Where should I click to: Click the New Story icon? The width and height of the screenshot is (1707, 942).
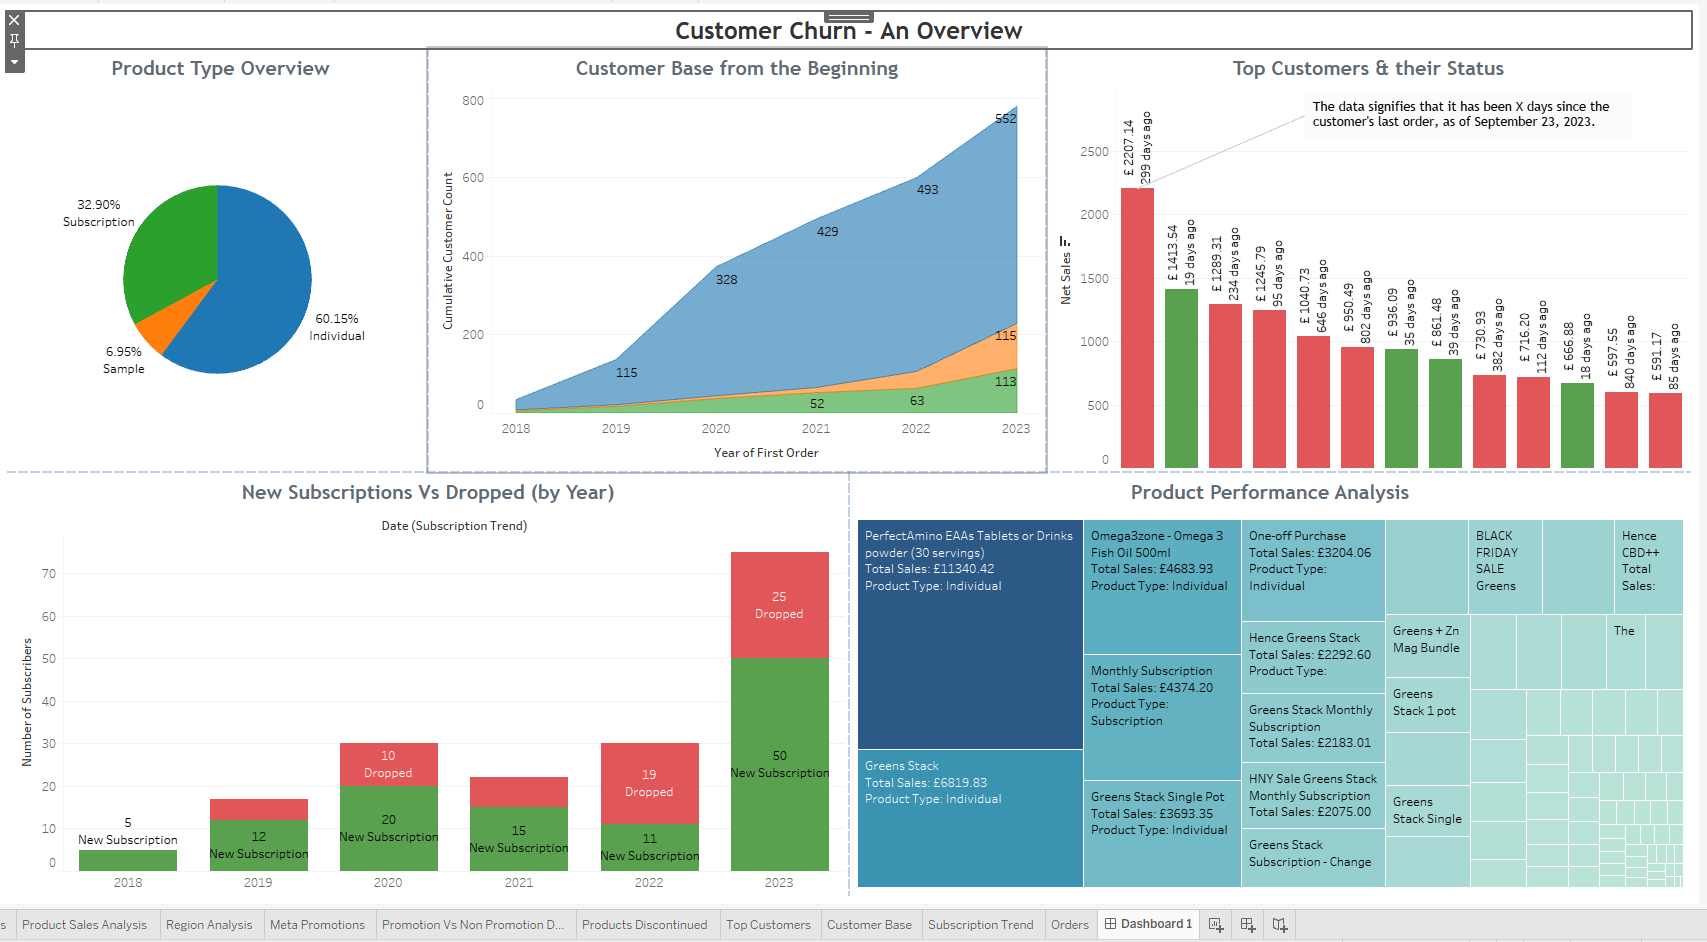coord(1280,924)
